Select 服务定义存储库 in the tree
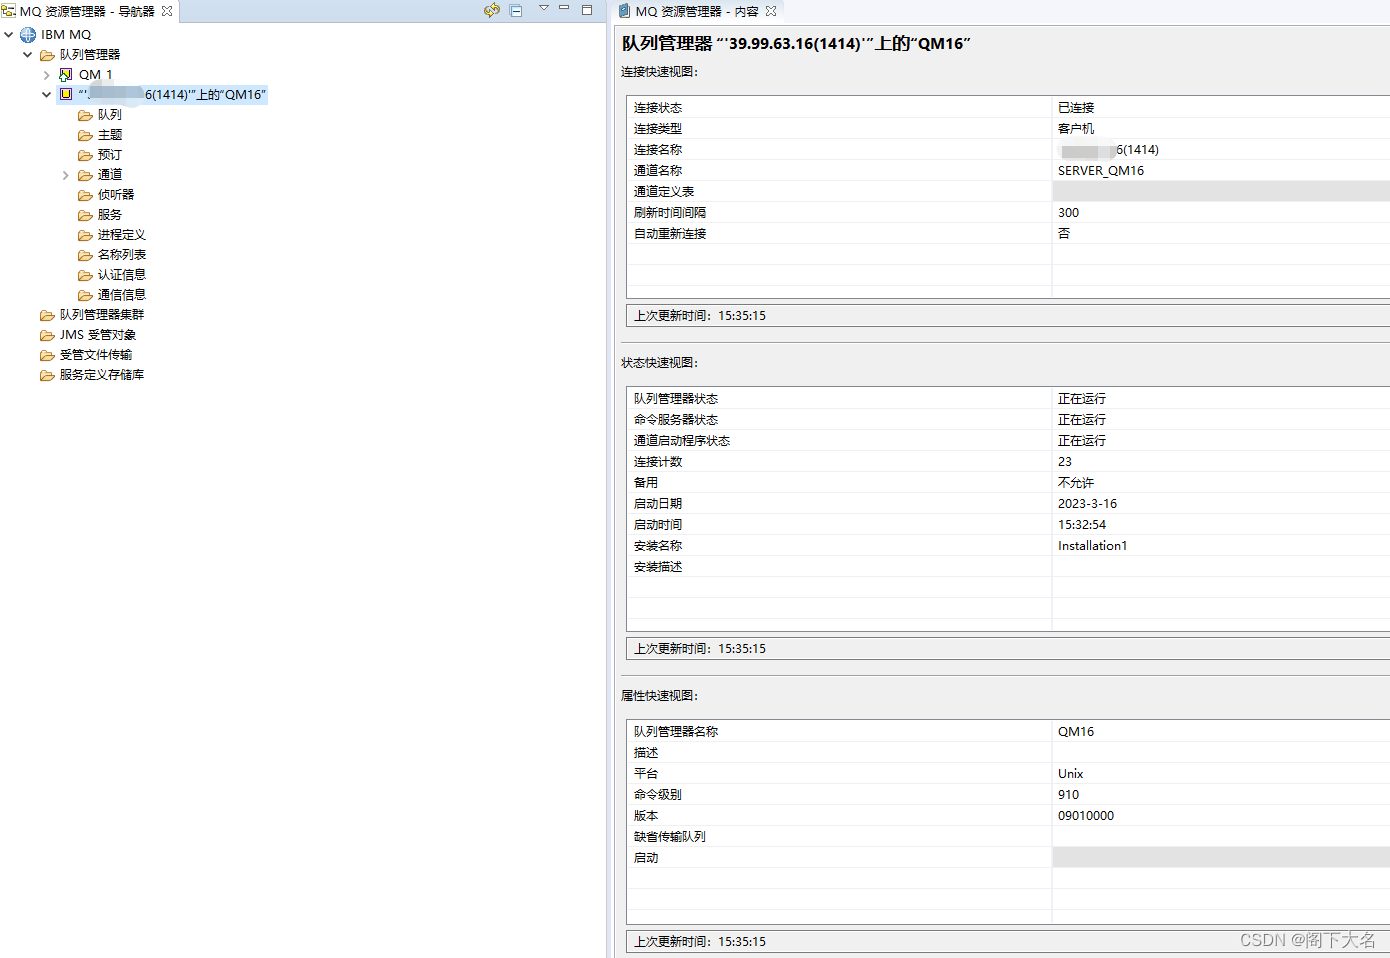1390x958 pixels. click(102, 374)
